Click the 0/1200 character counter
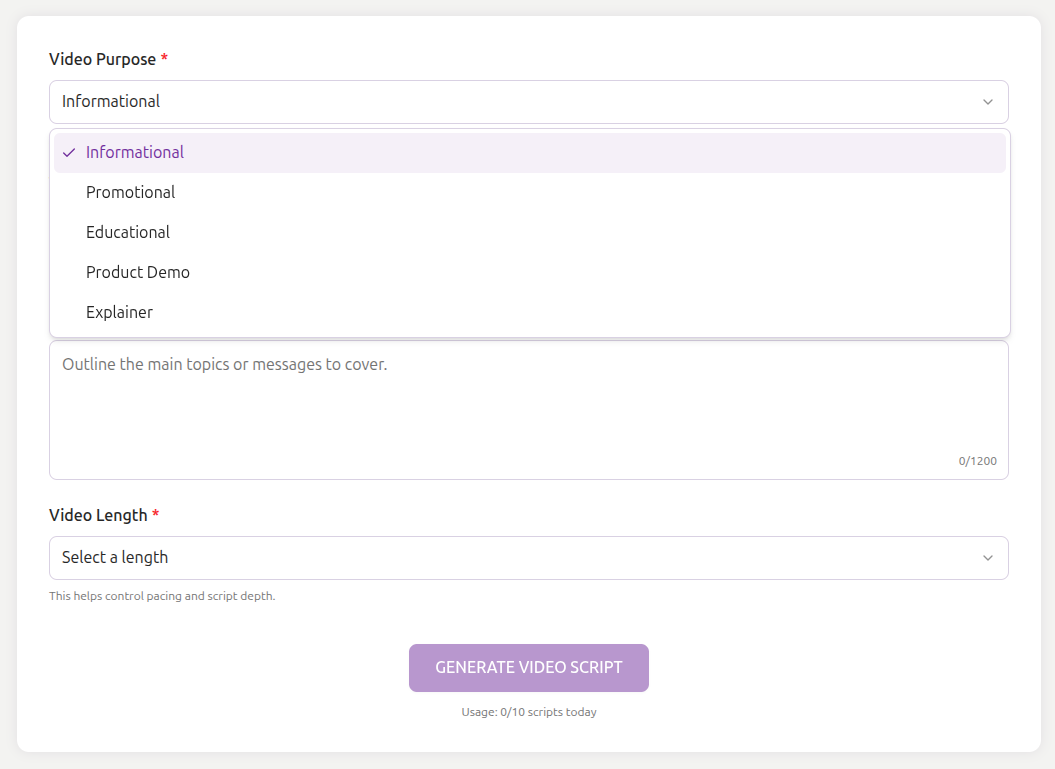The height and width of the screenshot is (769, 1055). [x=977, y=461]
